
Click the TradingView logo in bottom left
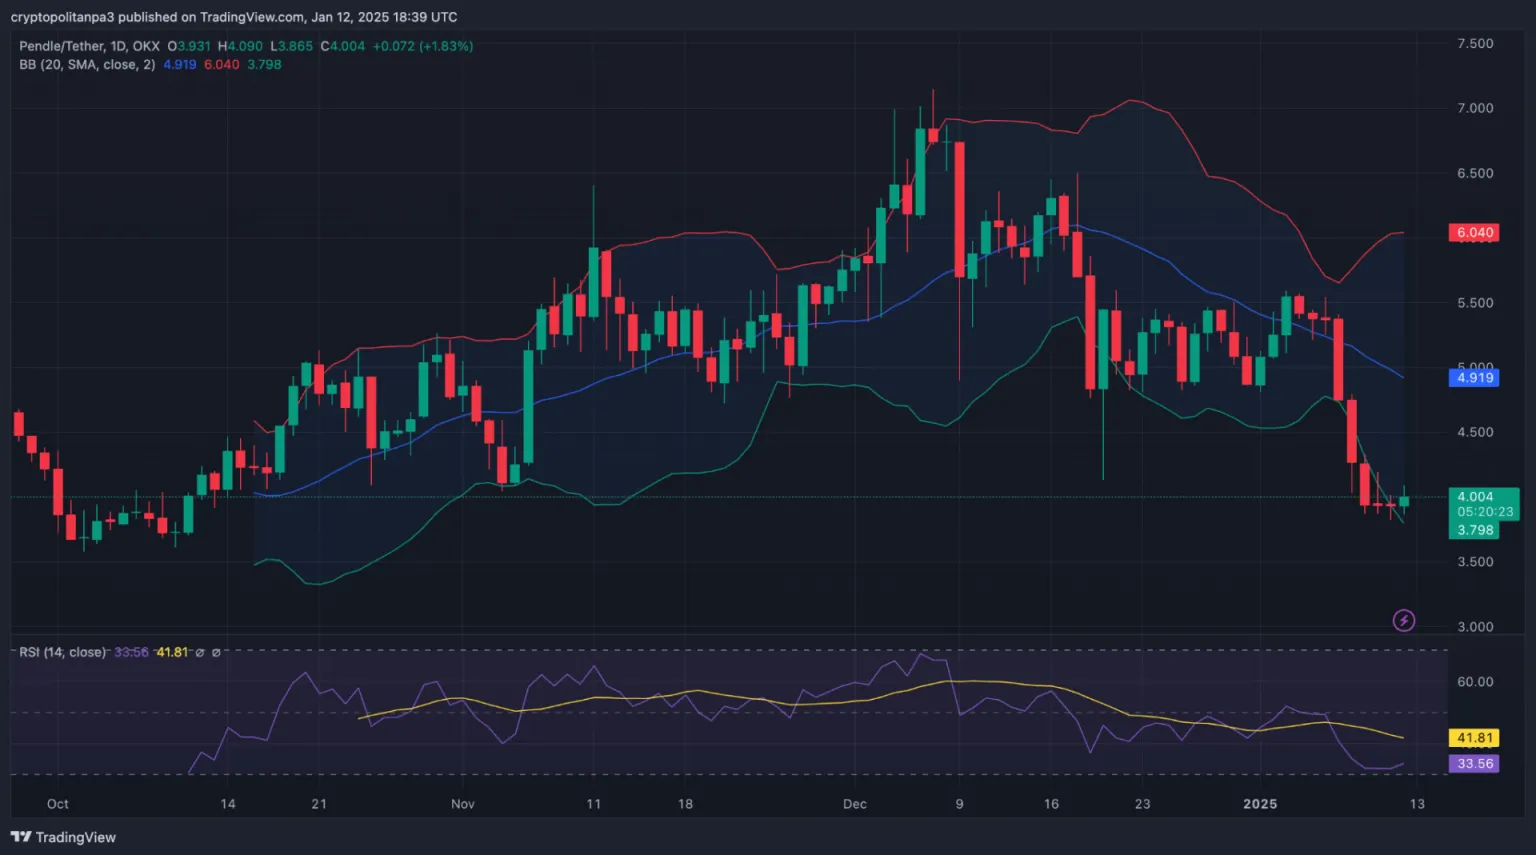pyautogui.click(x=63, y=837)
